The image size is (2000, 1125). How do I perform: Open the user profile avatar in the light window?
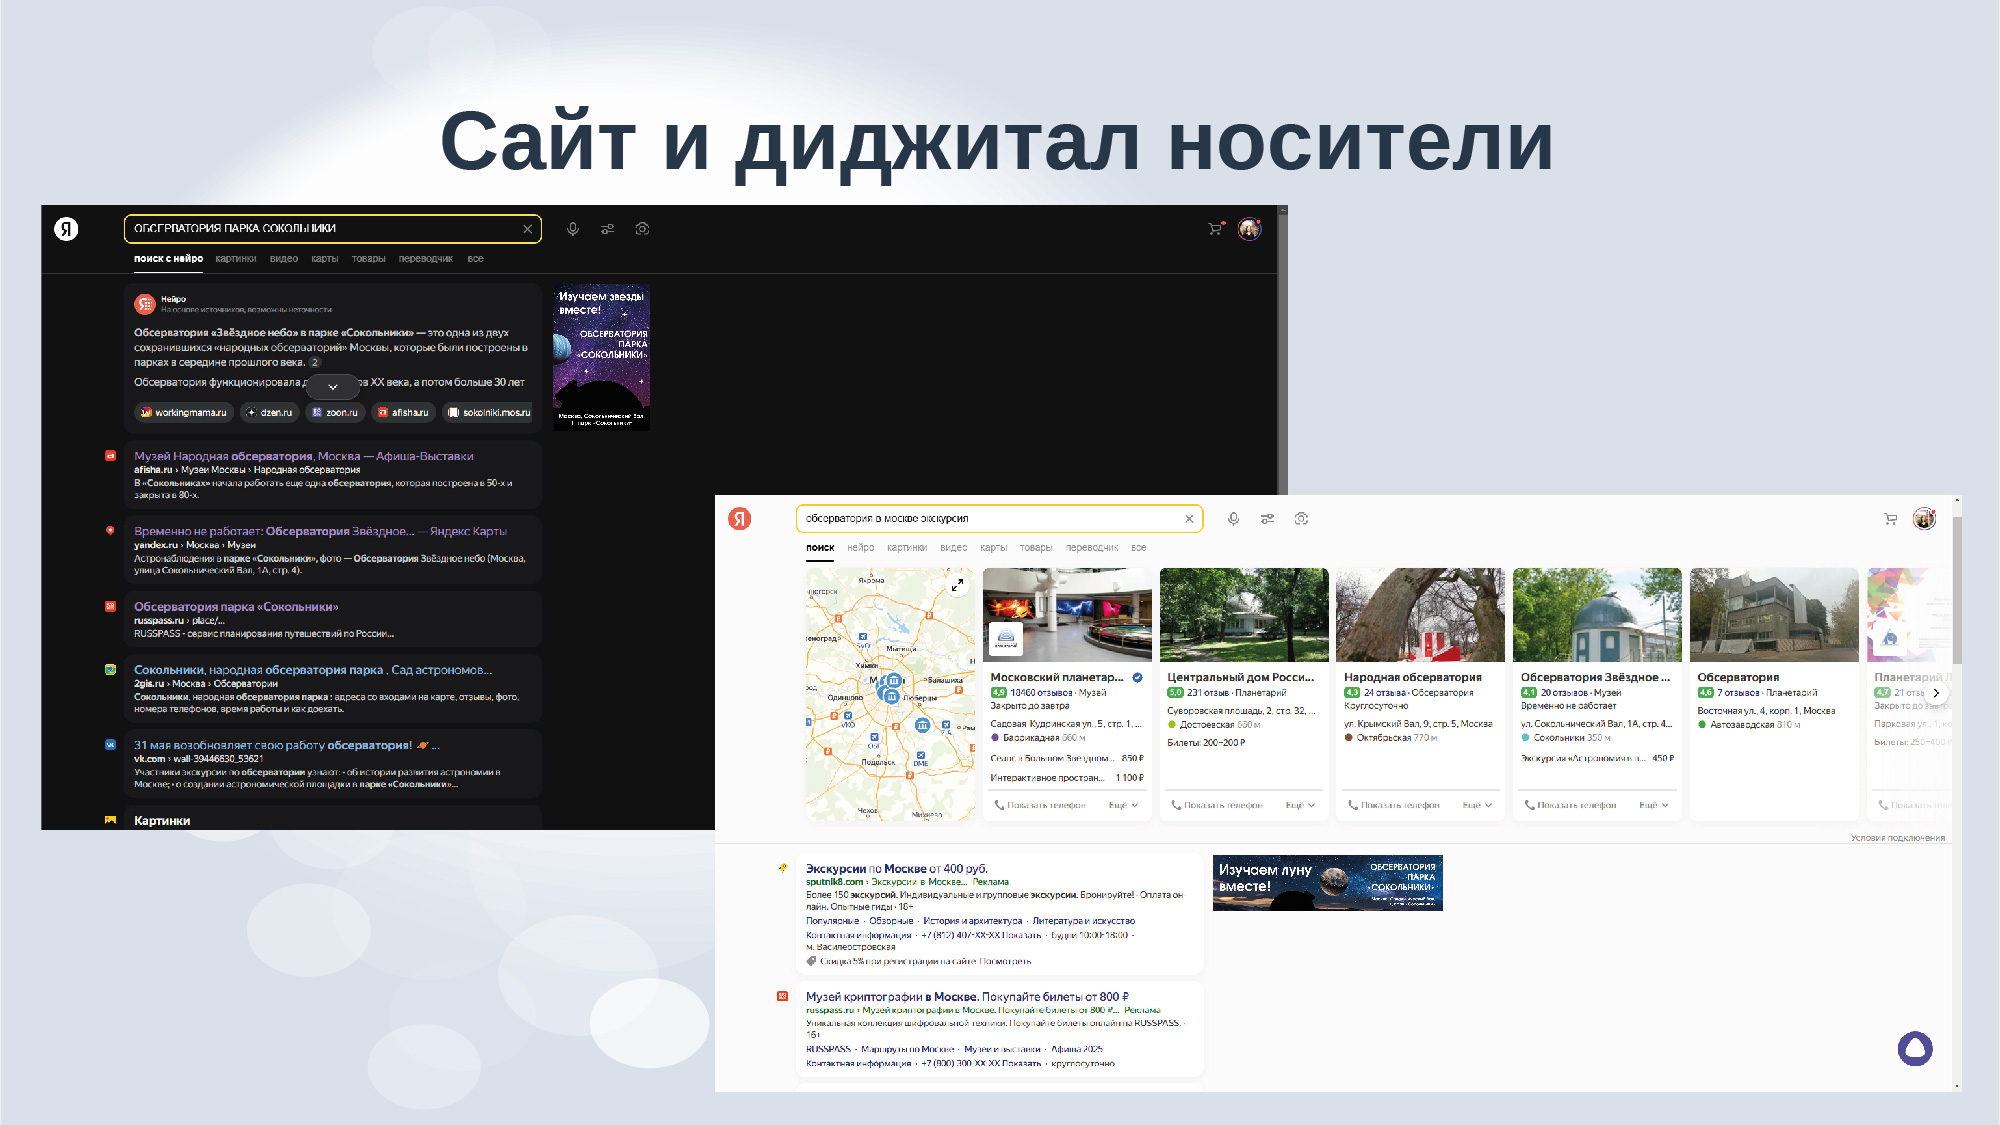click(x=1924, y=519)
